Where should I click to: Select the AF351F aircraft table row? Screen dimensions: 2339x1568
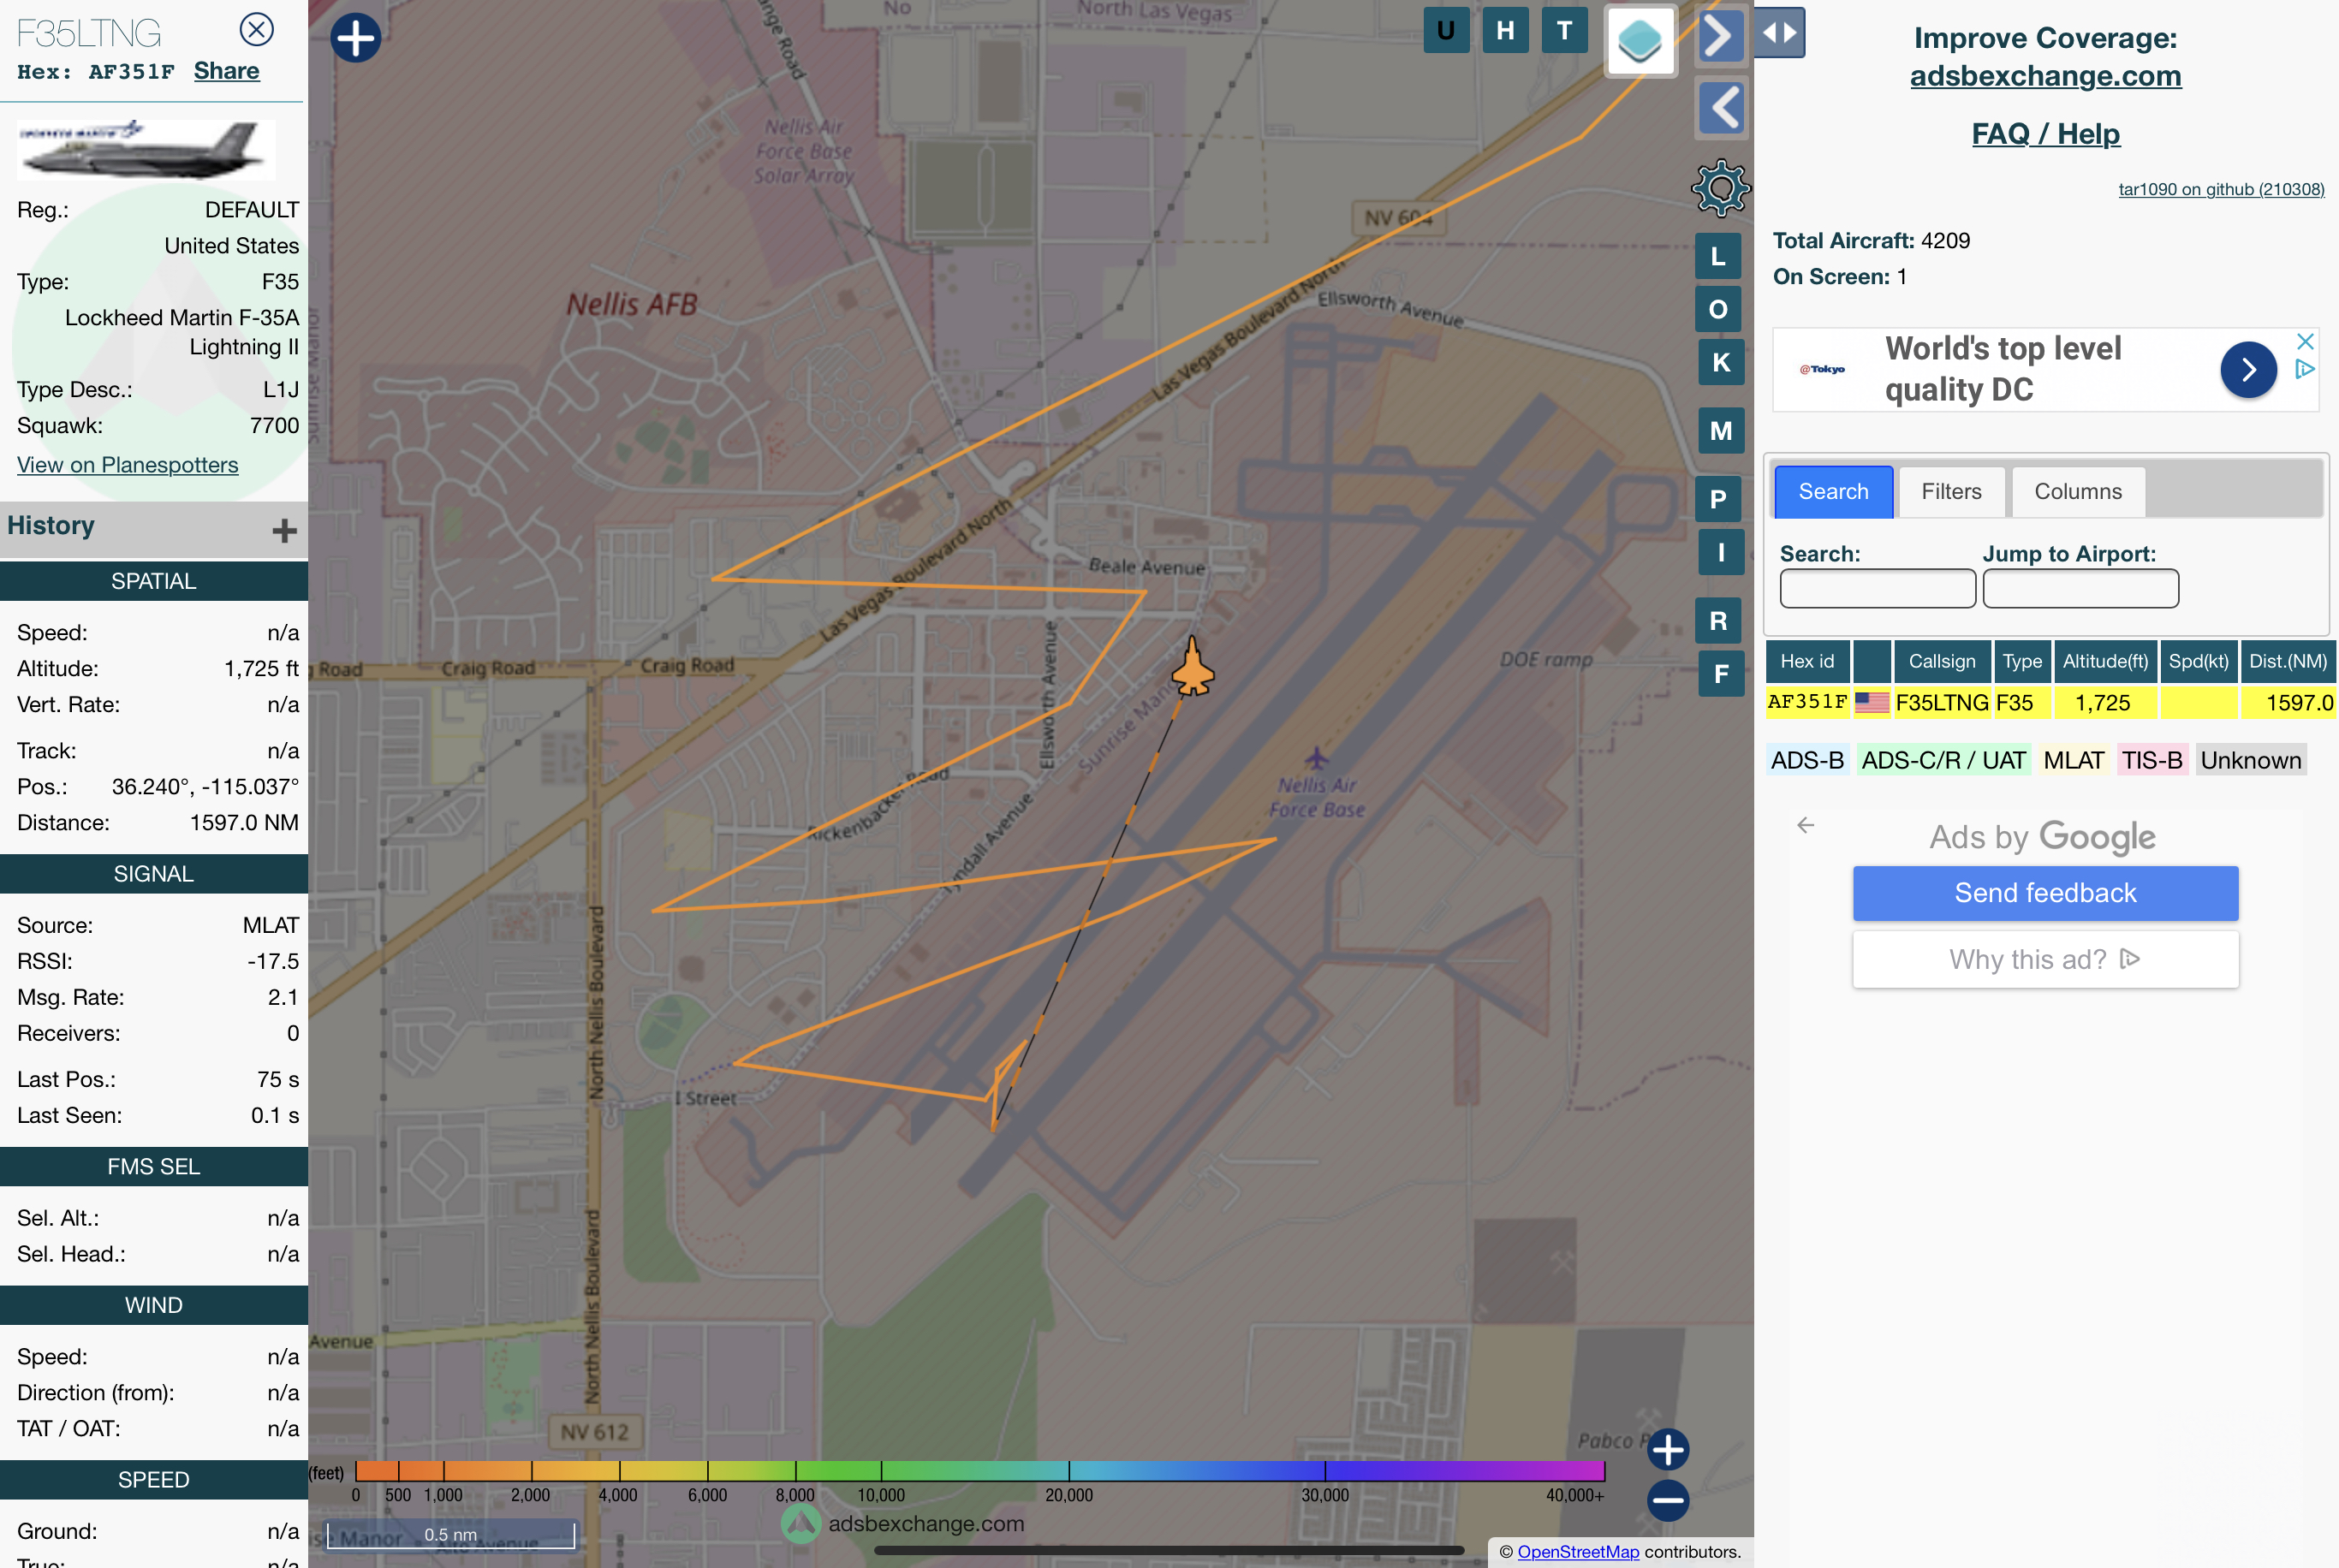tap(2050, 703)
